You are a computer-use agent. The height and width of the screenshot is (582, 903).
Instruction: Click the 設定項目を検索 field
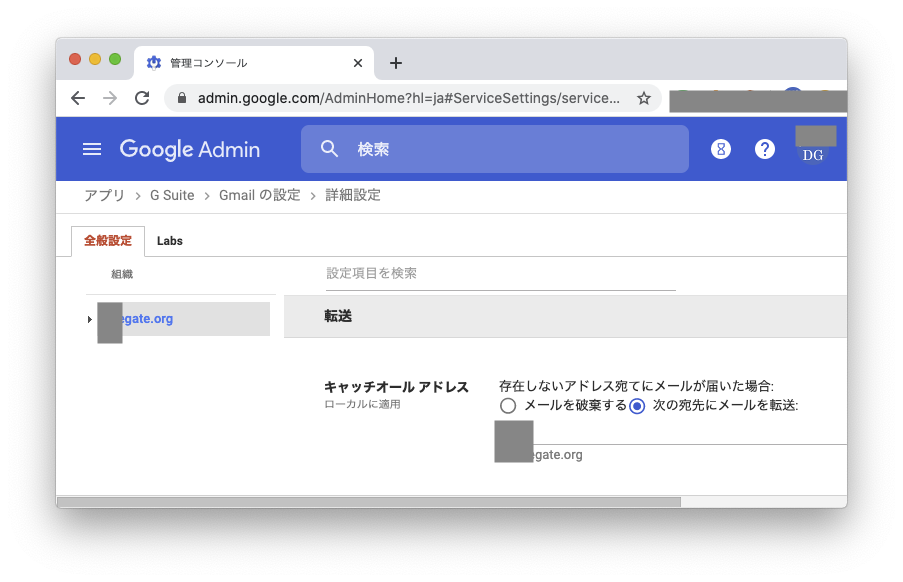pos(500,273)
